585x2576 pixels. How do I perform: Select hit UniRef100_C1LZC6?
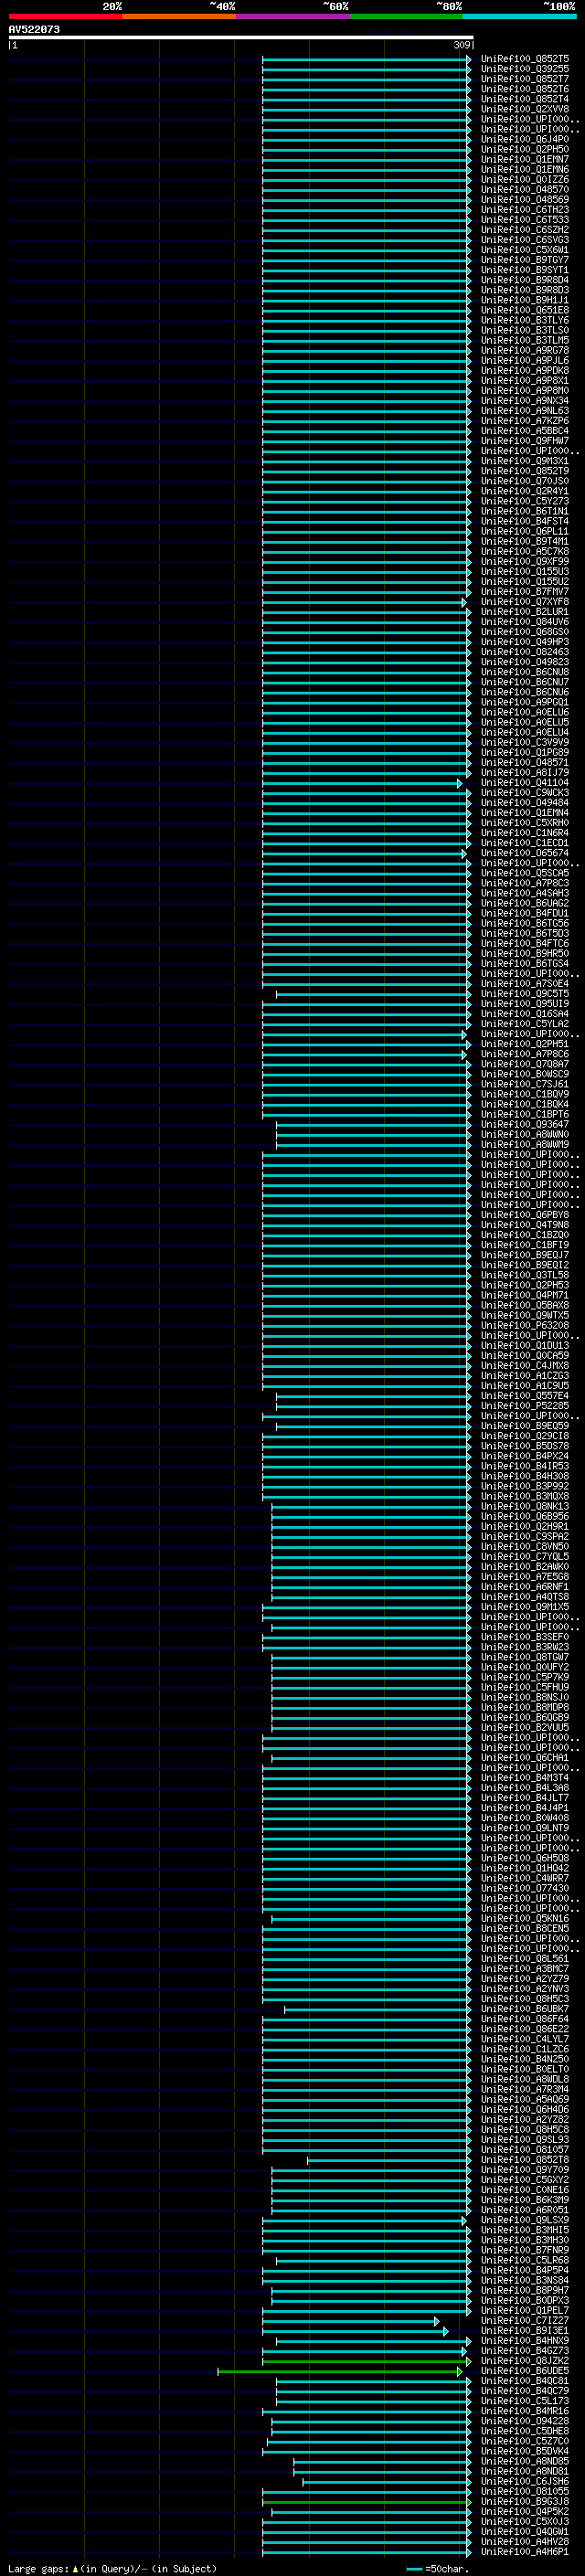524,2049
